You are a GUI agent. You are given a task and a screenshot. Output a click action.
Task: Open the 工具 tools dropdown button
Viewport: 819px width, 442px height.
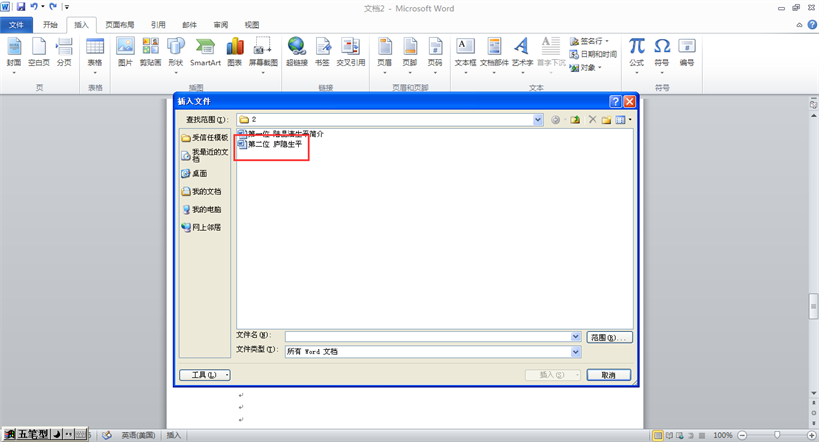(x=204, y=375)
